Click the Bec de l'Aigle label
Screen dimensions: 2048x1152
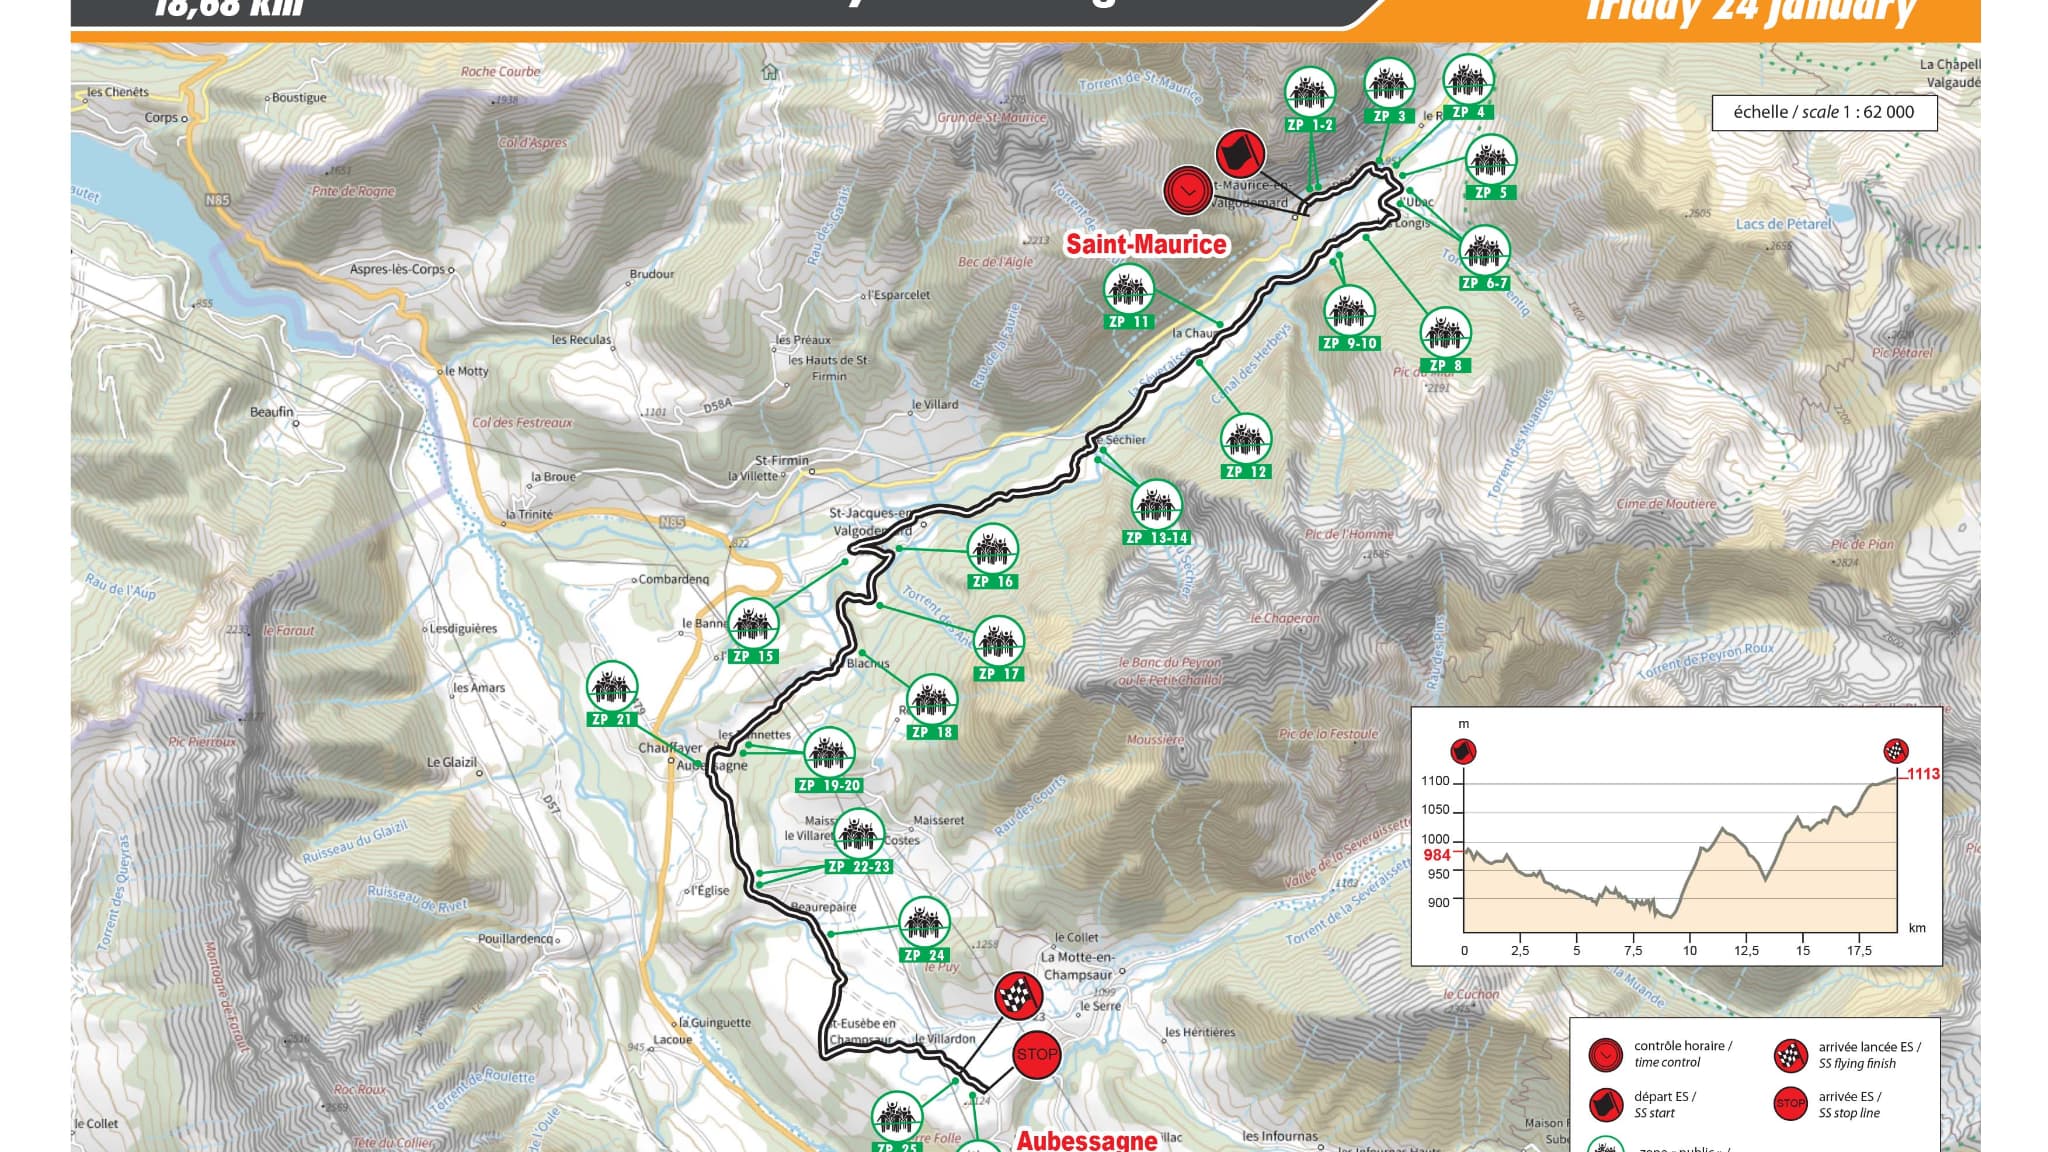coord(995,262)
